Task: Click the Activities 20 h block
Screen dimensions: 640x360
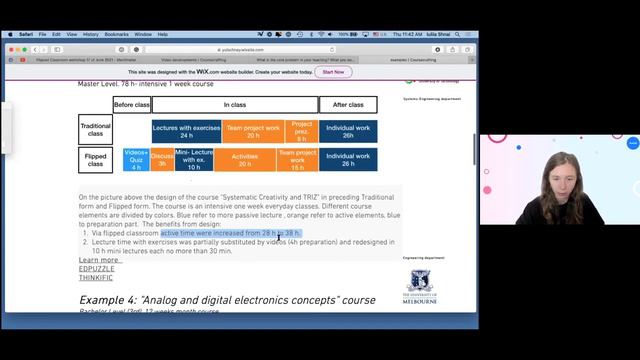Action: point(245,160)
